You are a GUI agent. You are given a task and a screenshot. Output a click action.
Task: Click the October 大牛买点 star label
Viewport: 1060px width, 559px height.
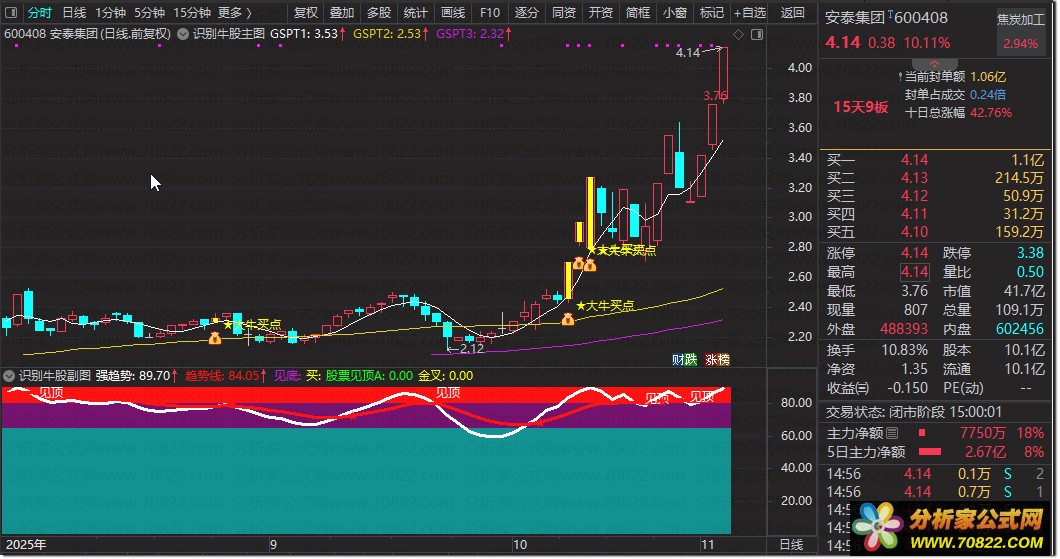click(x=605, y=306)
